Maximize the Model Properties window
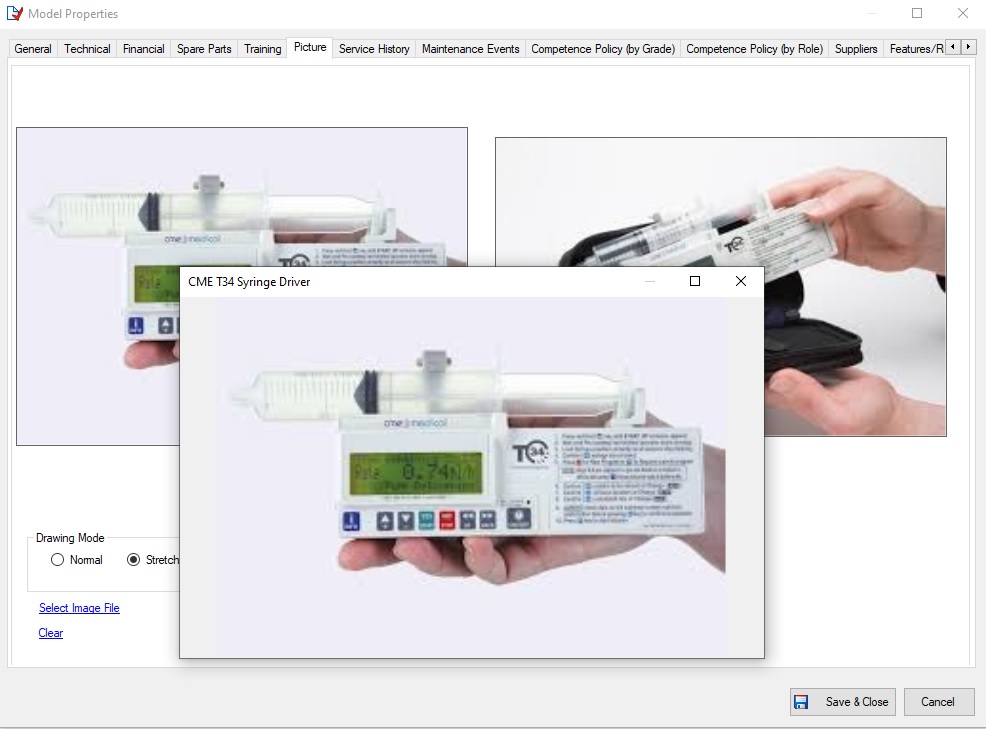 (917, 13)
